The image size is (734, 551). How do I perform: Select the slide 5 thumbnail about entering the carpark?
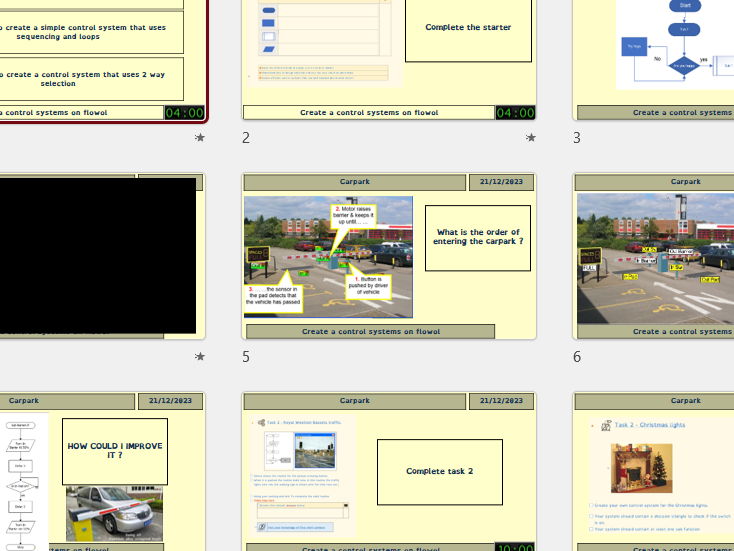389,256
